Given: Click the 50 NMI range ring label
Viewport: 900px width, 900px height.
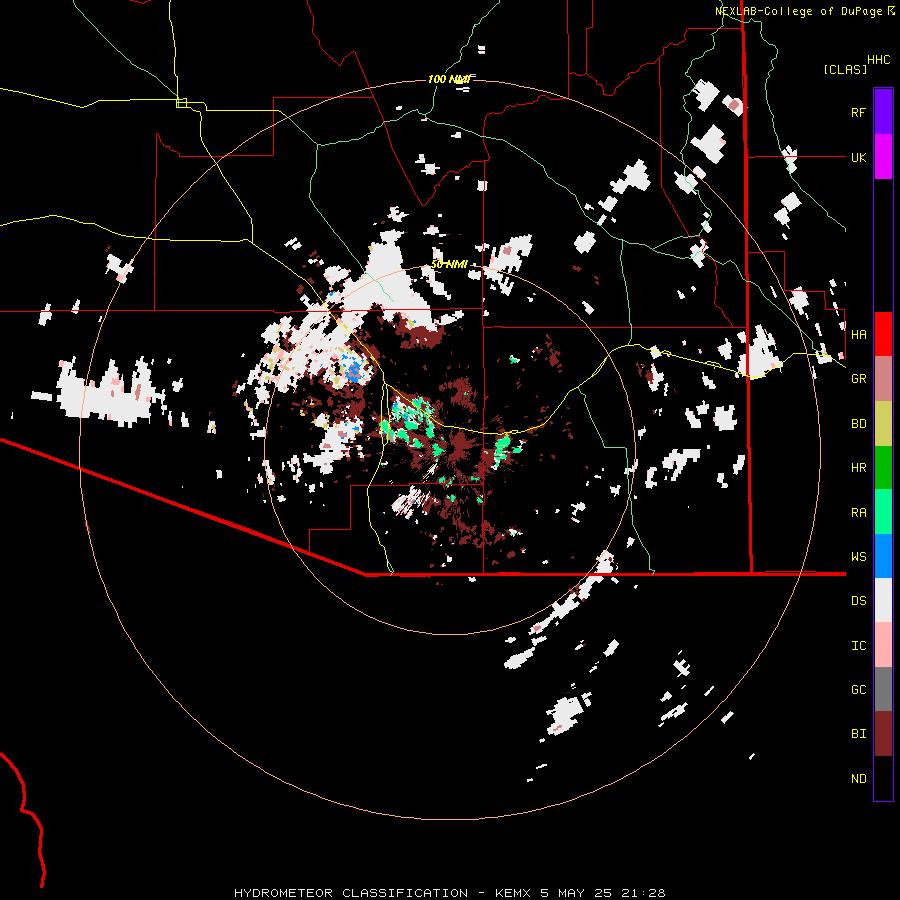Looking at the screenshot, I should pyautogui.click(x=449, y=264).
